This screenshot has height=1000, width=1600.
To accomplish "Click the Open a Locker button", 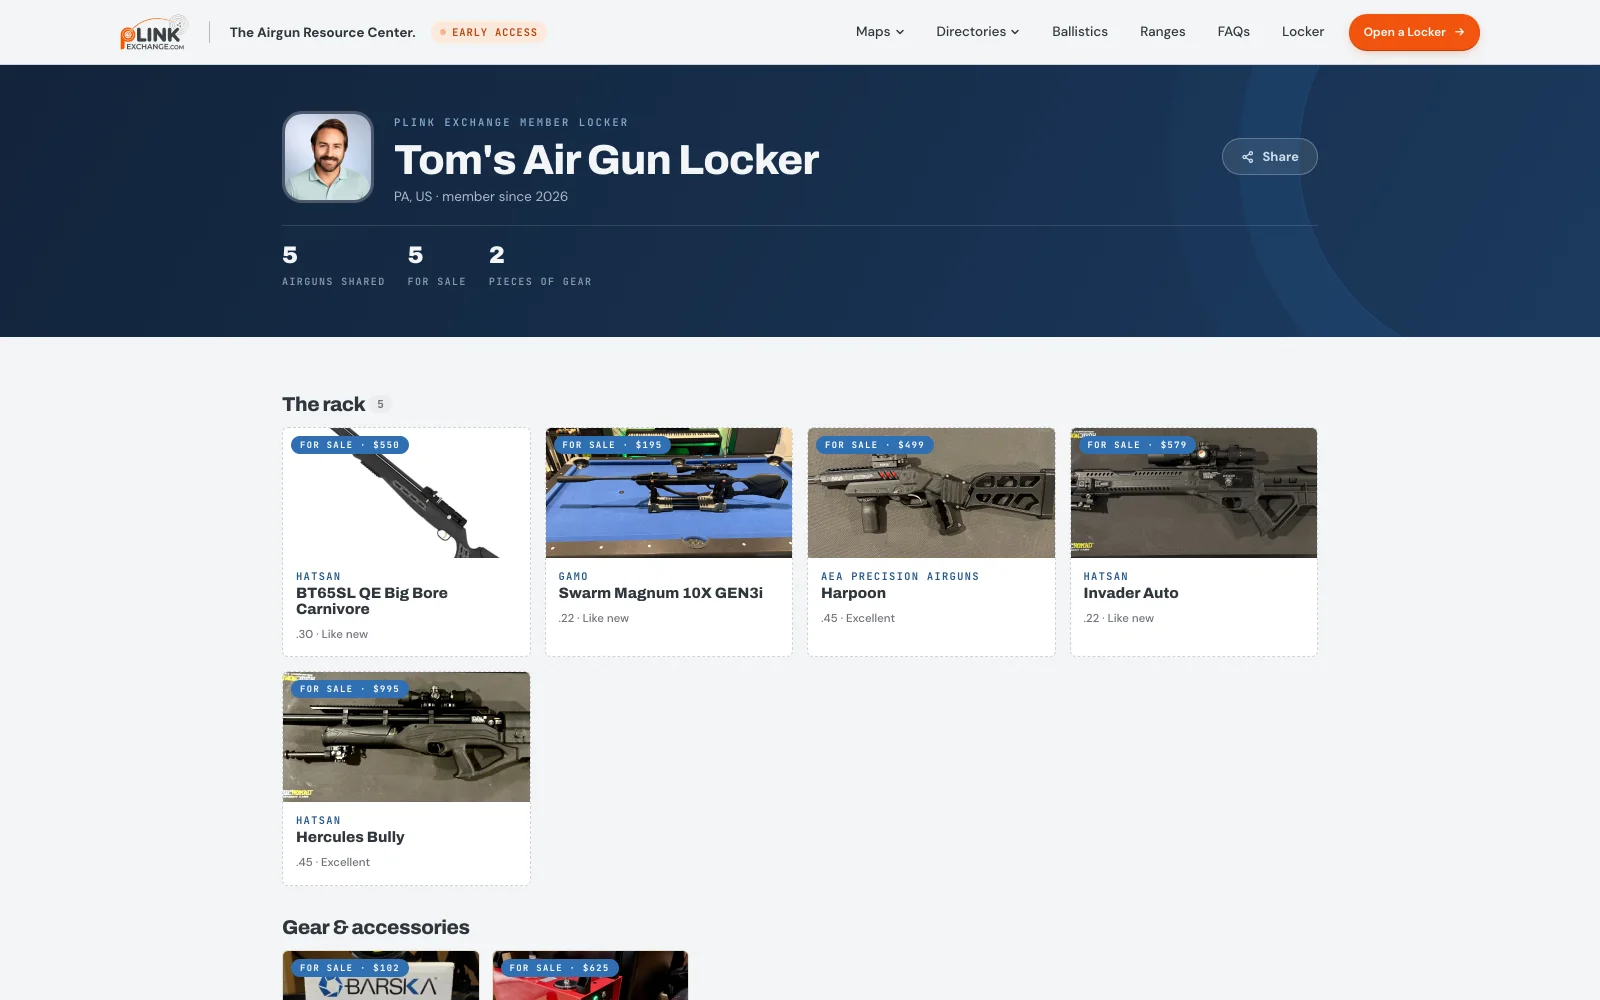I will [1414, 32].
